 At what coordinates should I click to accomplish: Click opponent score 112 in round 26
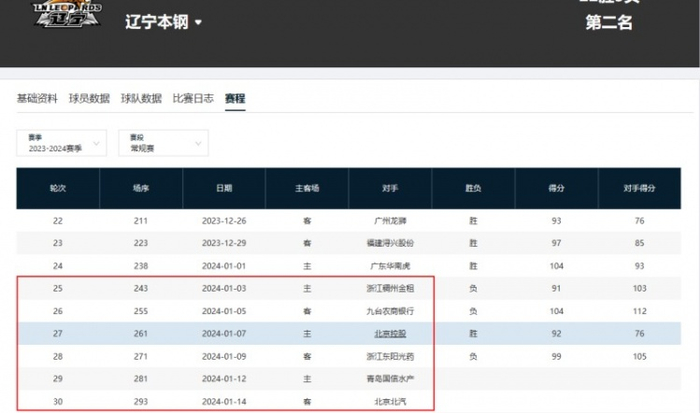(639, 311)
